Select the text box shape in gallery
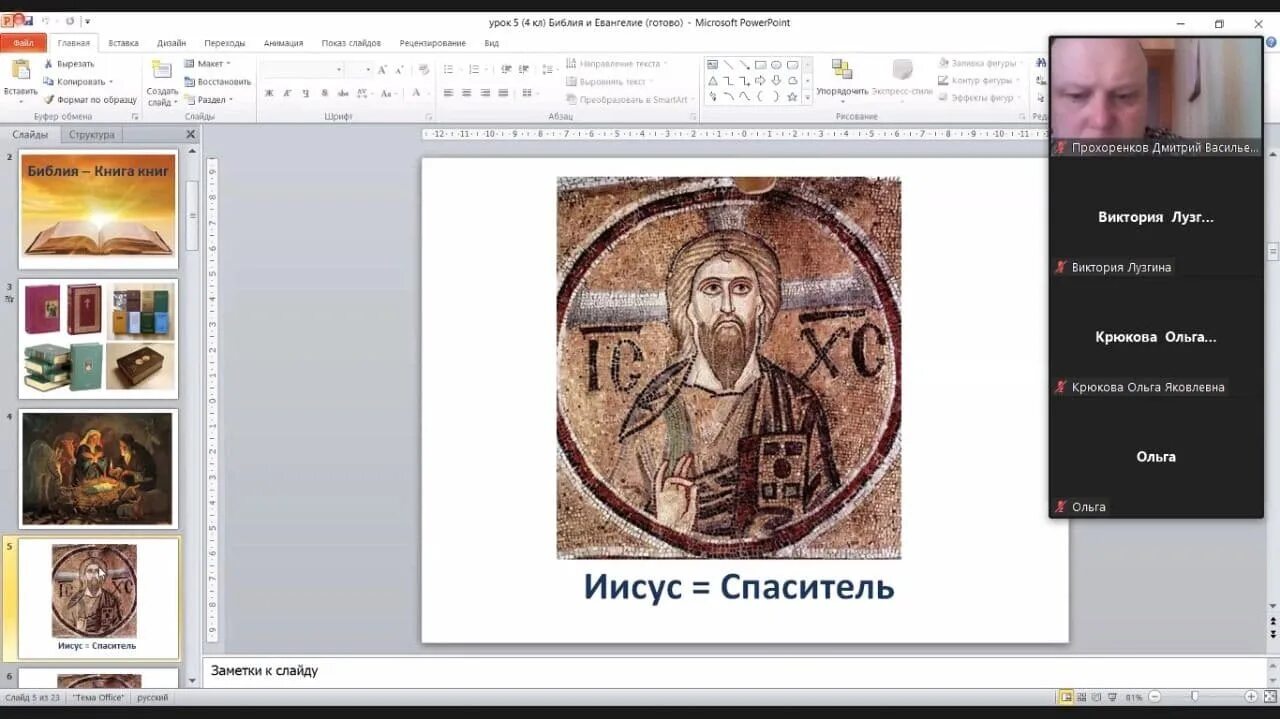1280x719 pixels. [x=713, y=65]
